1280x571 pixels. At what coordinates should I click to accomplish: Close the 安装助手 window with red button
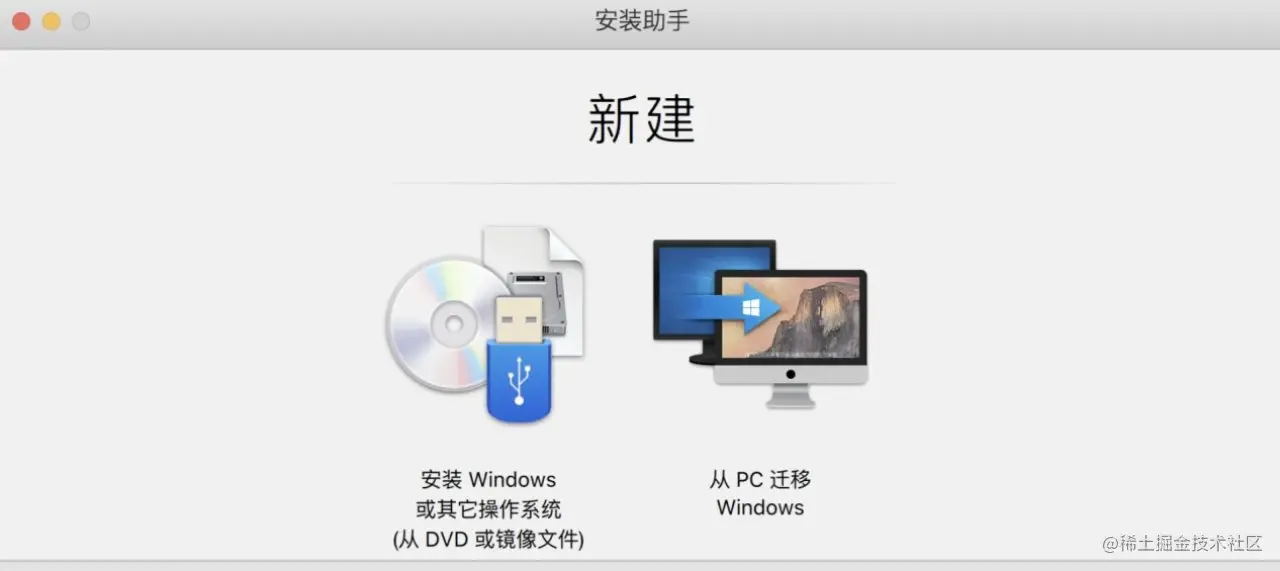[x=21, y=21]
